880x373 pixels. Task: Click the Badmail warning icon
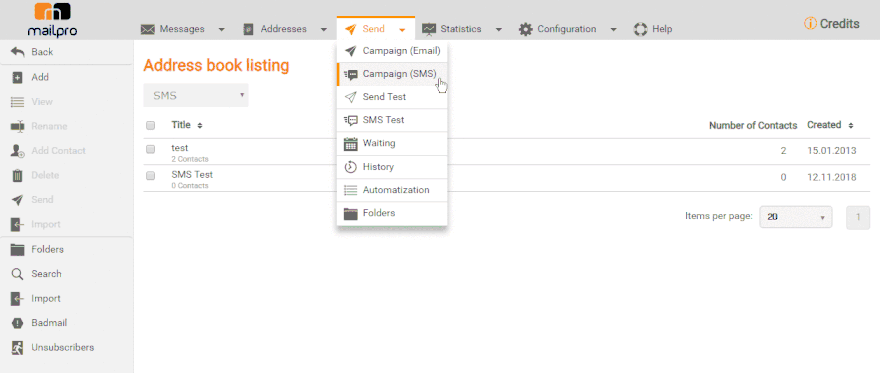(17, 323)
